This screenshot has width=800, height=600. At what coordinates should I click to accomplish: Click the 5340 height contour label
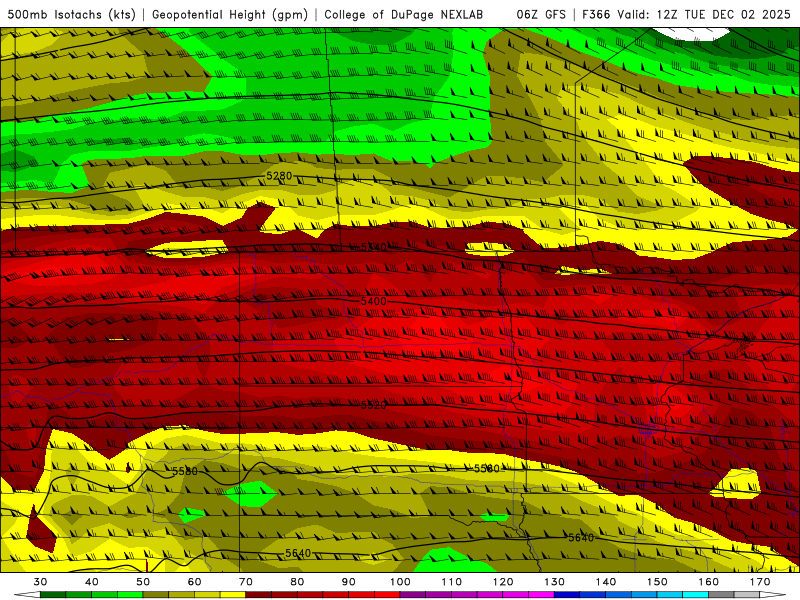point(373,247)
